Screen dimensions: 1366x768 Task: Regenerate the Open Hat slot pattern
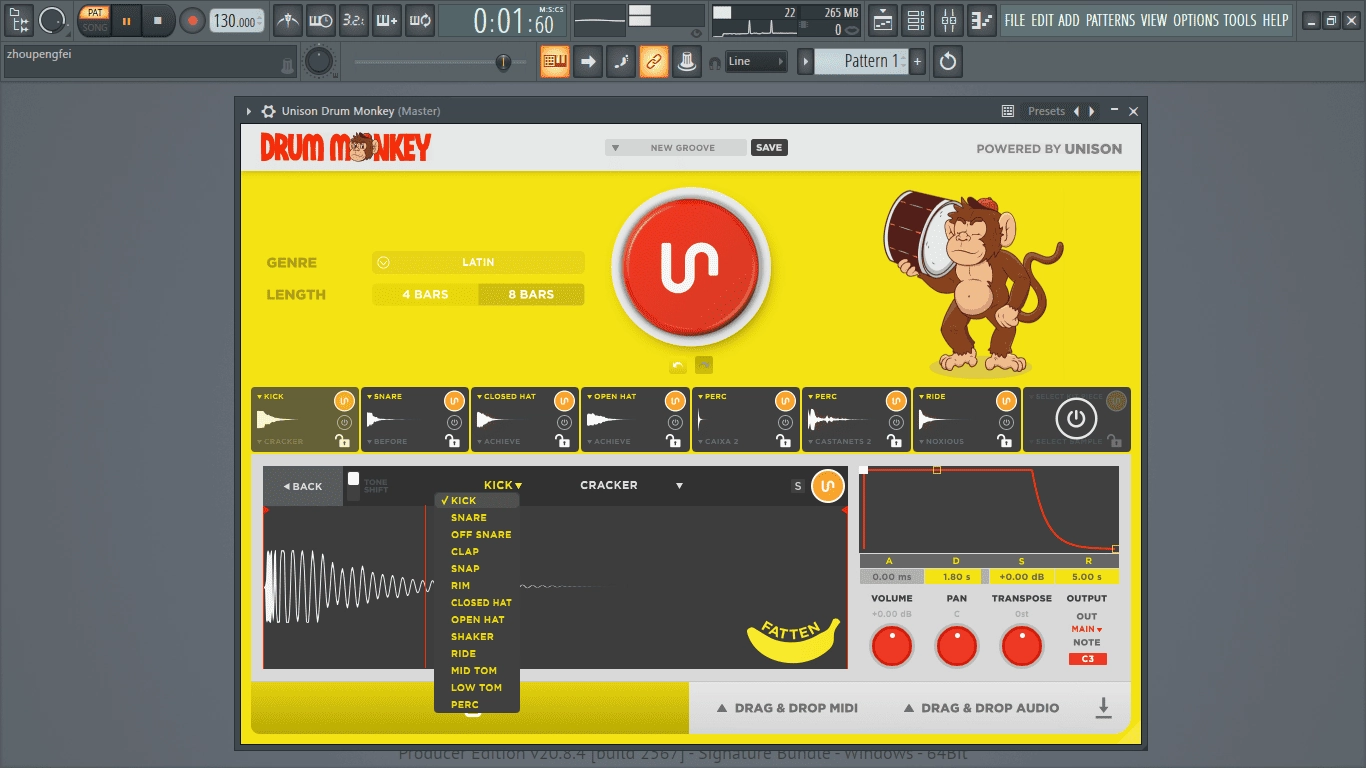point(674,401)
